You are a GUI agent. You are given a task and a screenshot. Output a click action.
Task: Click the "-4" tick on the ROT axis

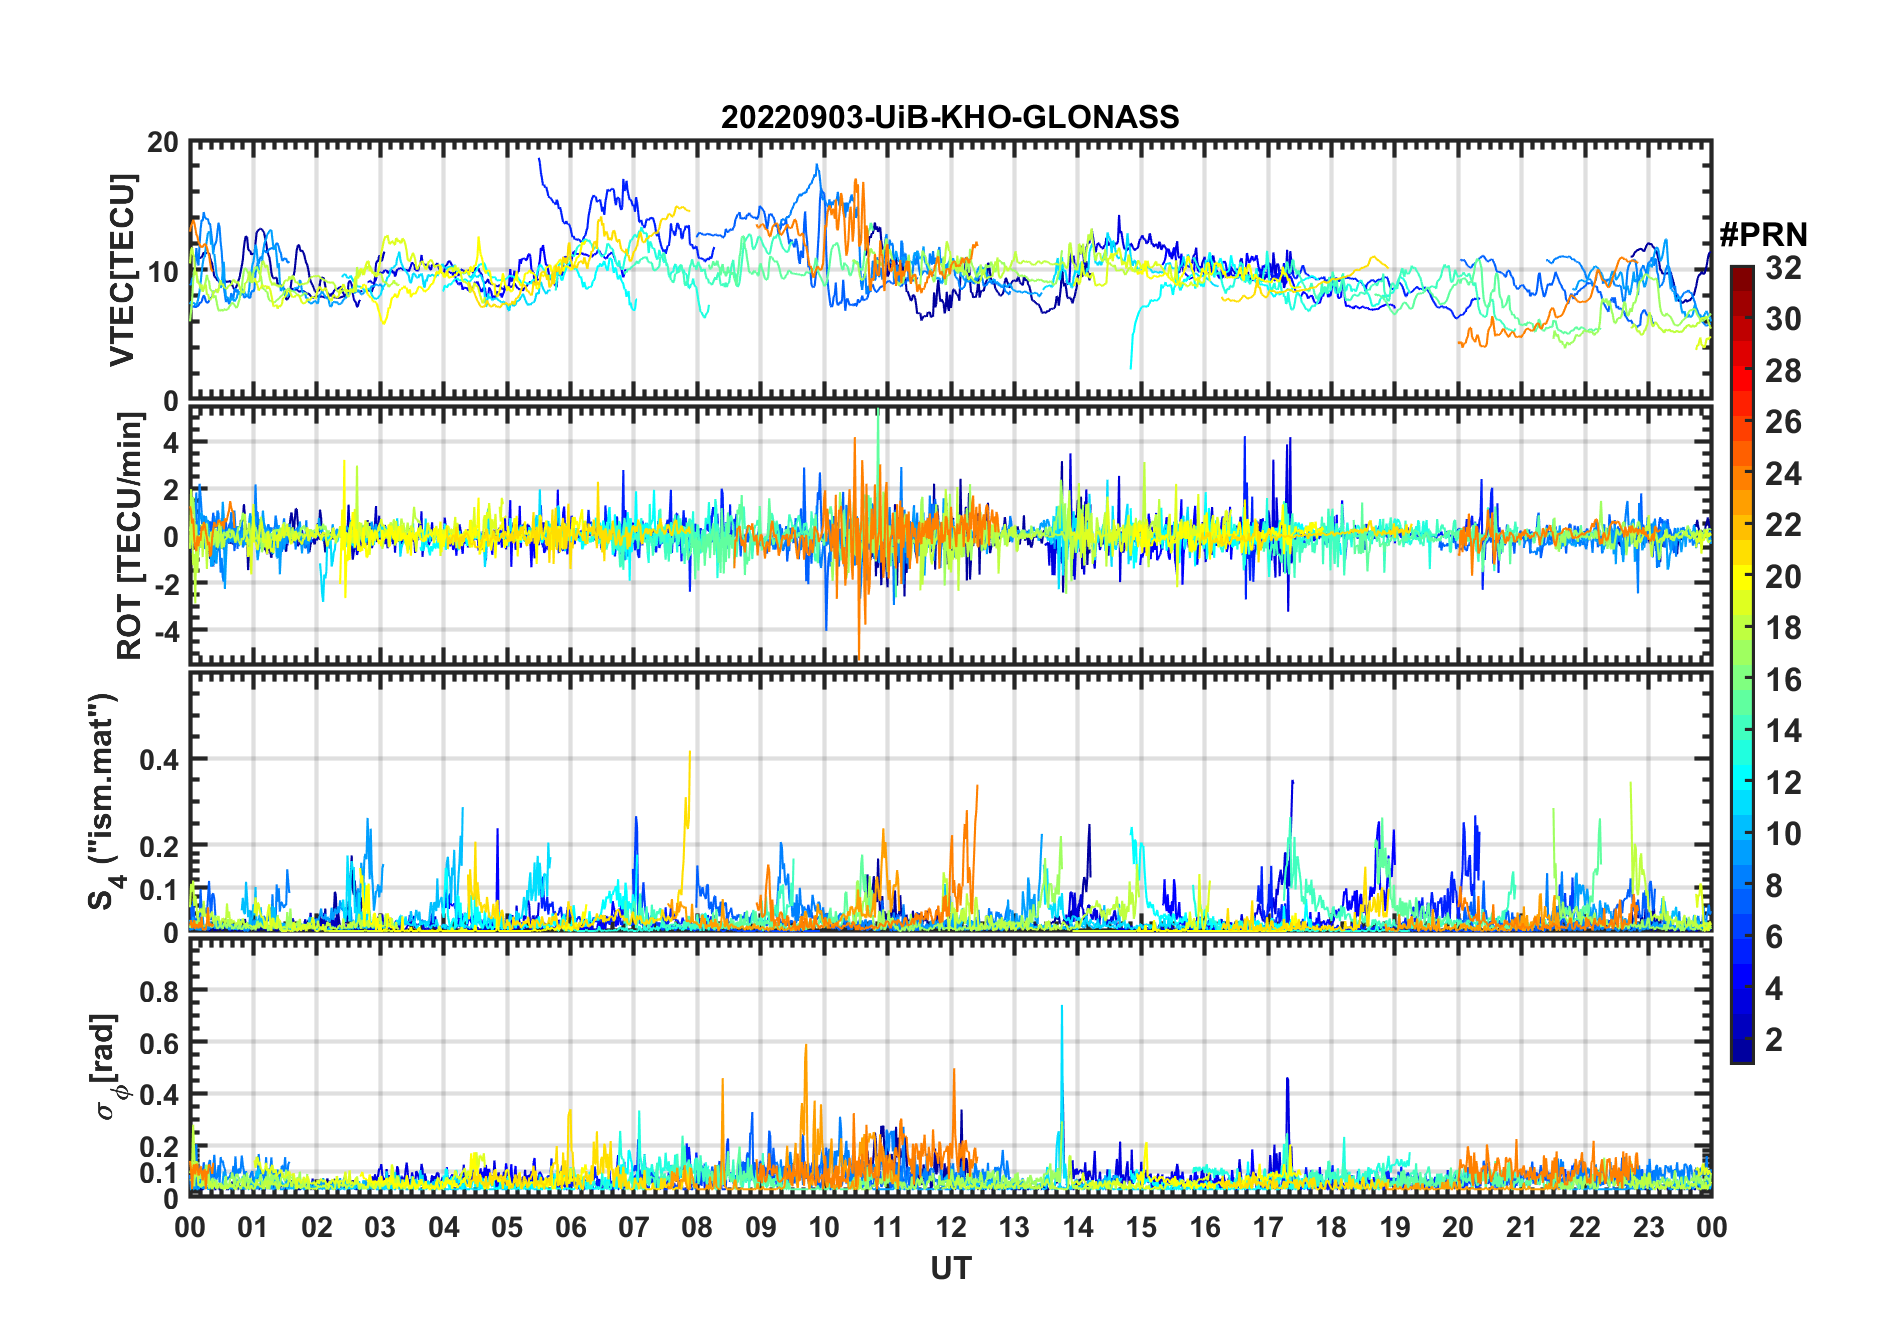(x=165, y=632)
